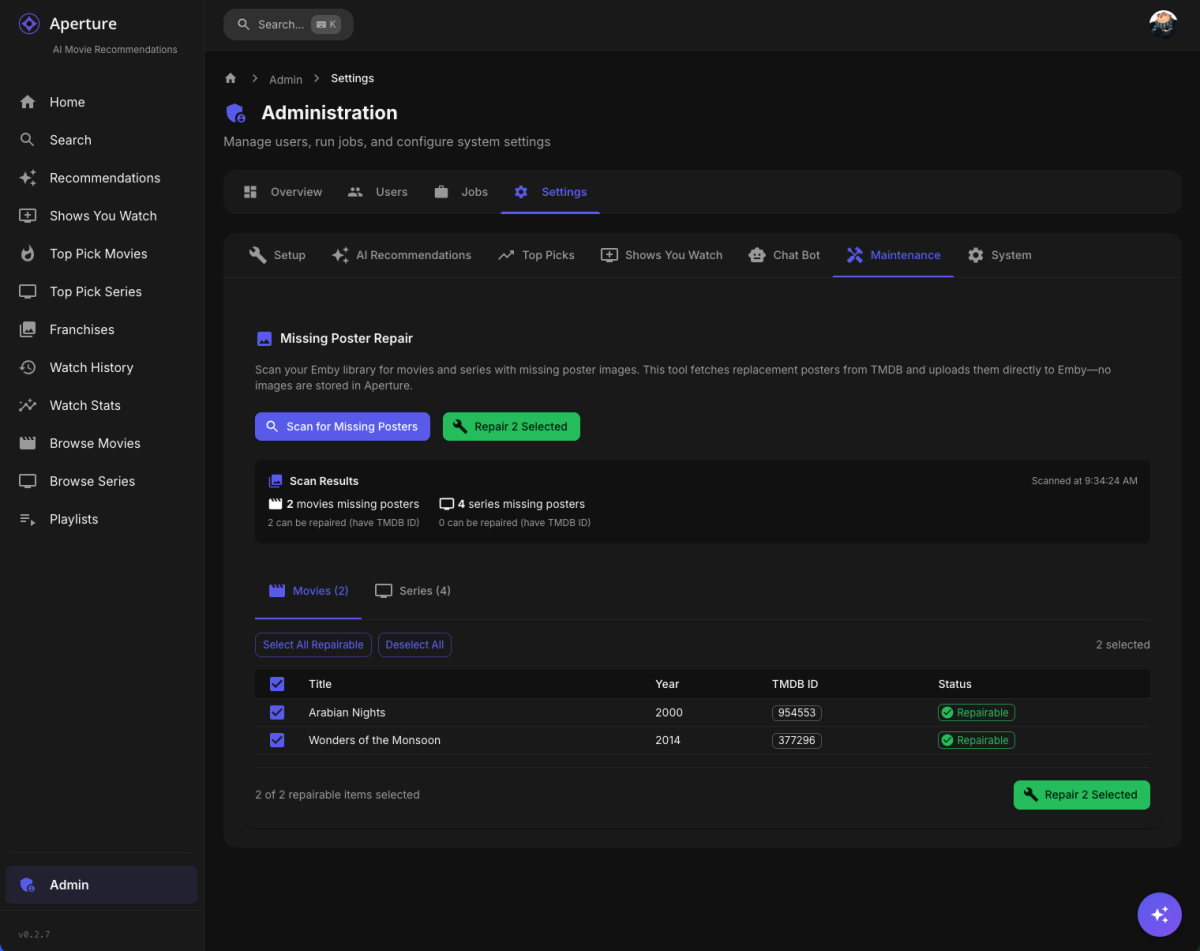The height and width of the screenshot is (951, 1200).
Task: Open Playlists in the sidebar
Action: tap(73, 519)
